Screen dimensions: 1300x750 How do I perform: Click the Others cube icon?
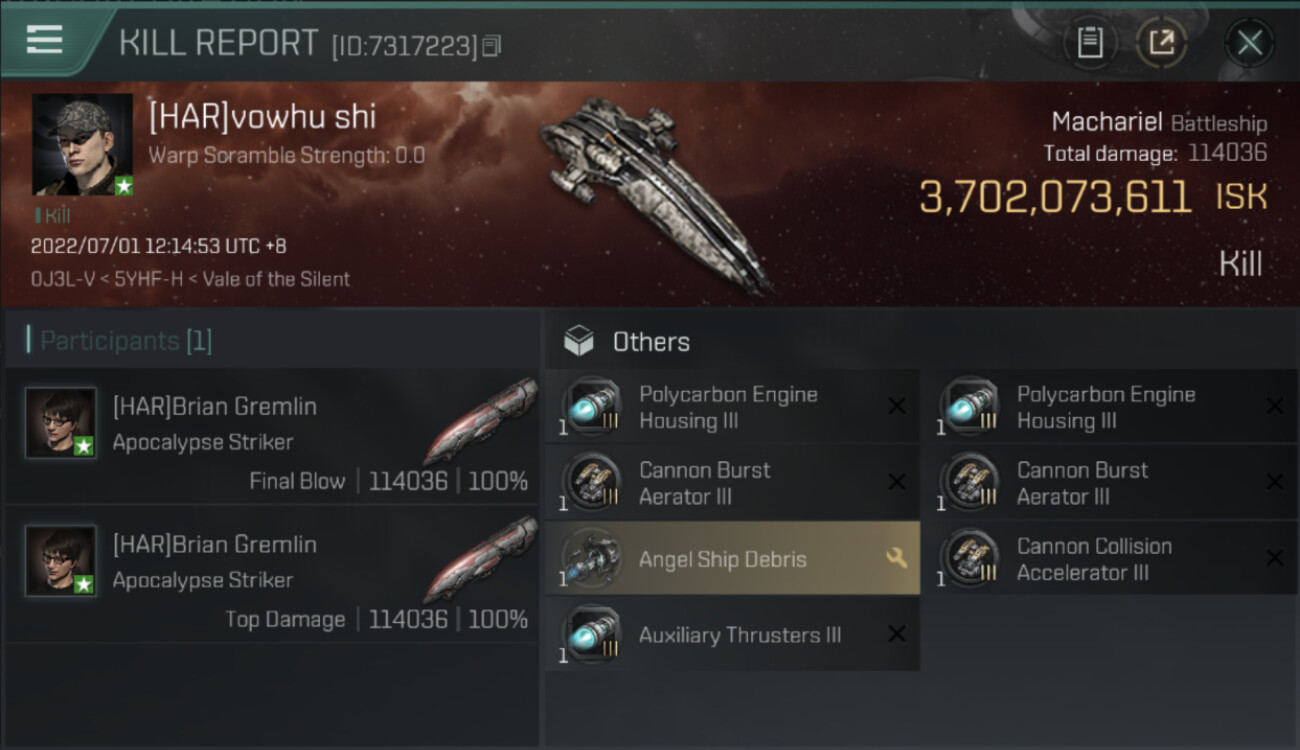coord(579,342)
